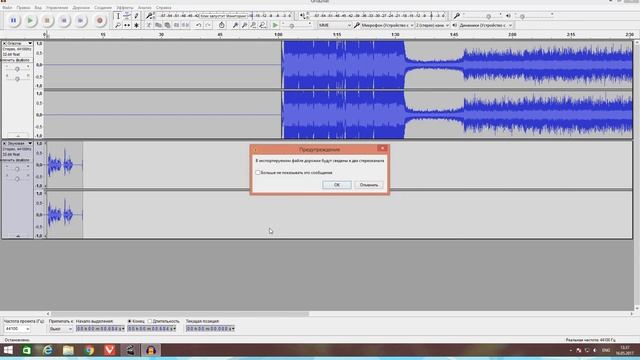Click the audio position time field
Screen dimensions: 640x360
[x=210, y=329]
